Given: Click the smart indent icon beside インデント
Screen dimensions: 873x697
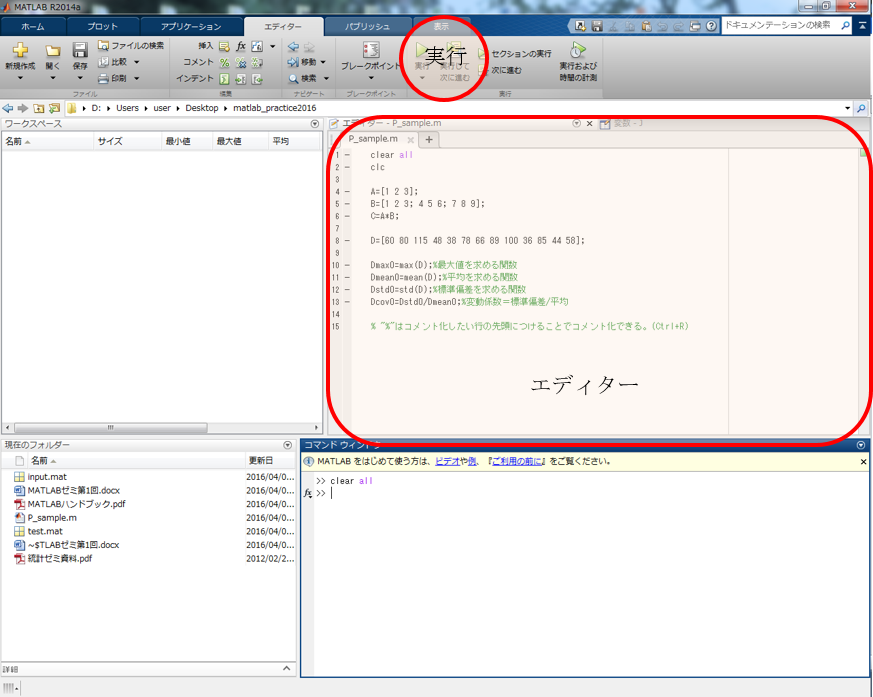Looking at the screenshot, I should [224, 79].
